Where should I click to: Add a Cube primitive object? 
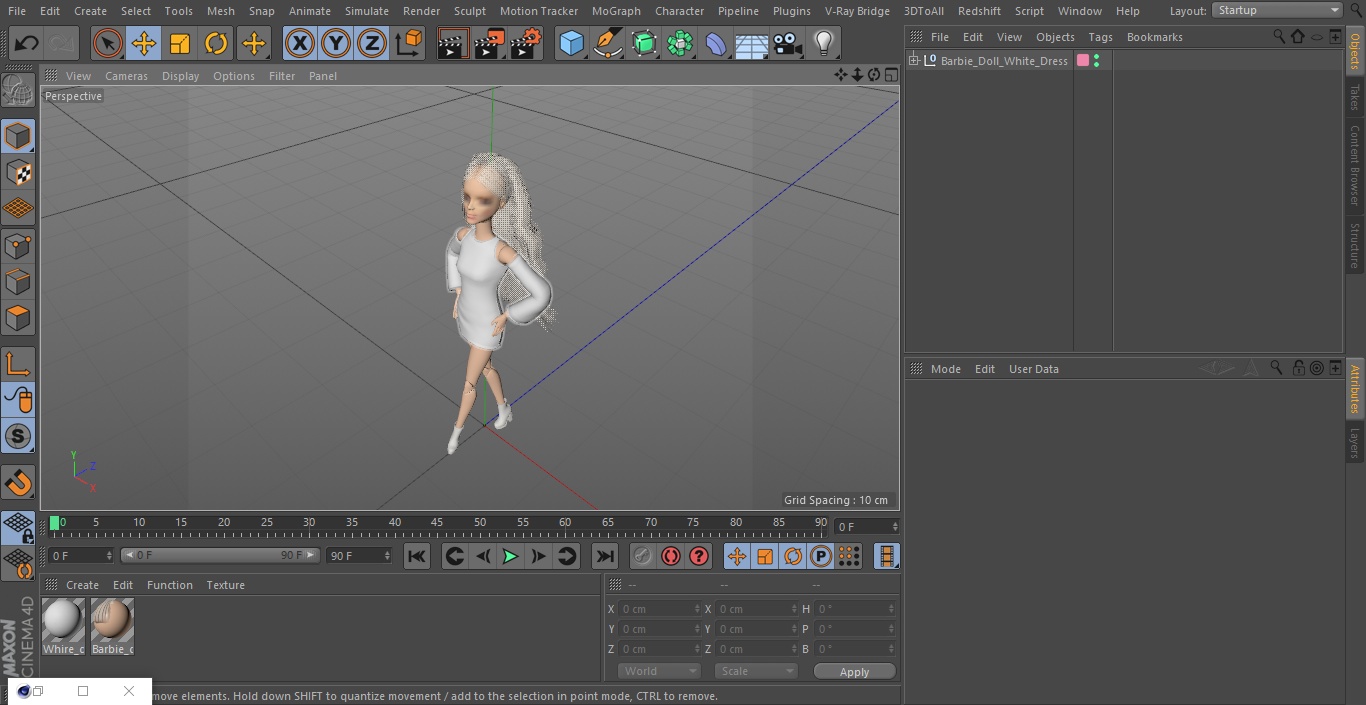[x=571, y=43]
